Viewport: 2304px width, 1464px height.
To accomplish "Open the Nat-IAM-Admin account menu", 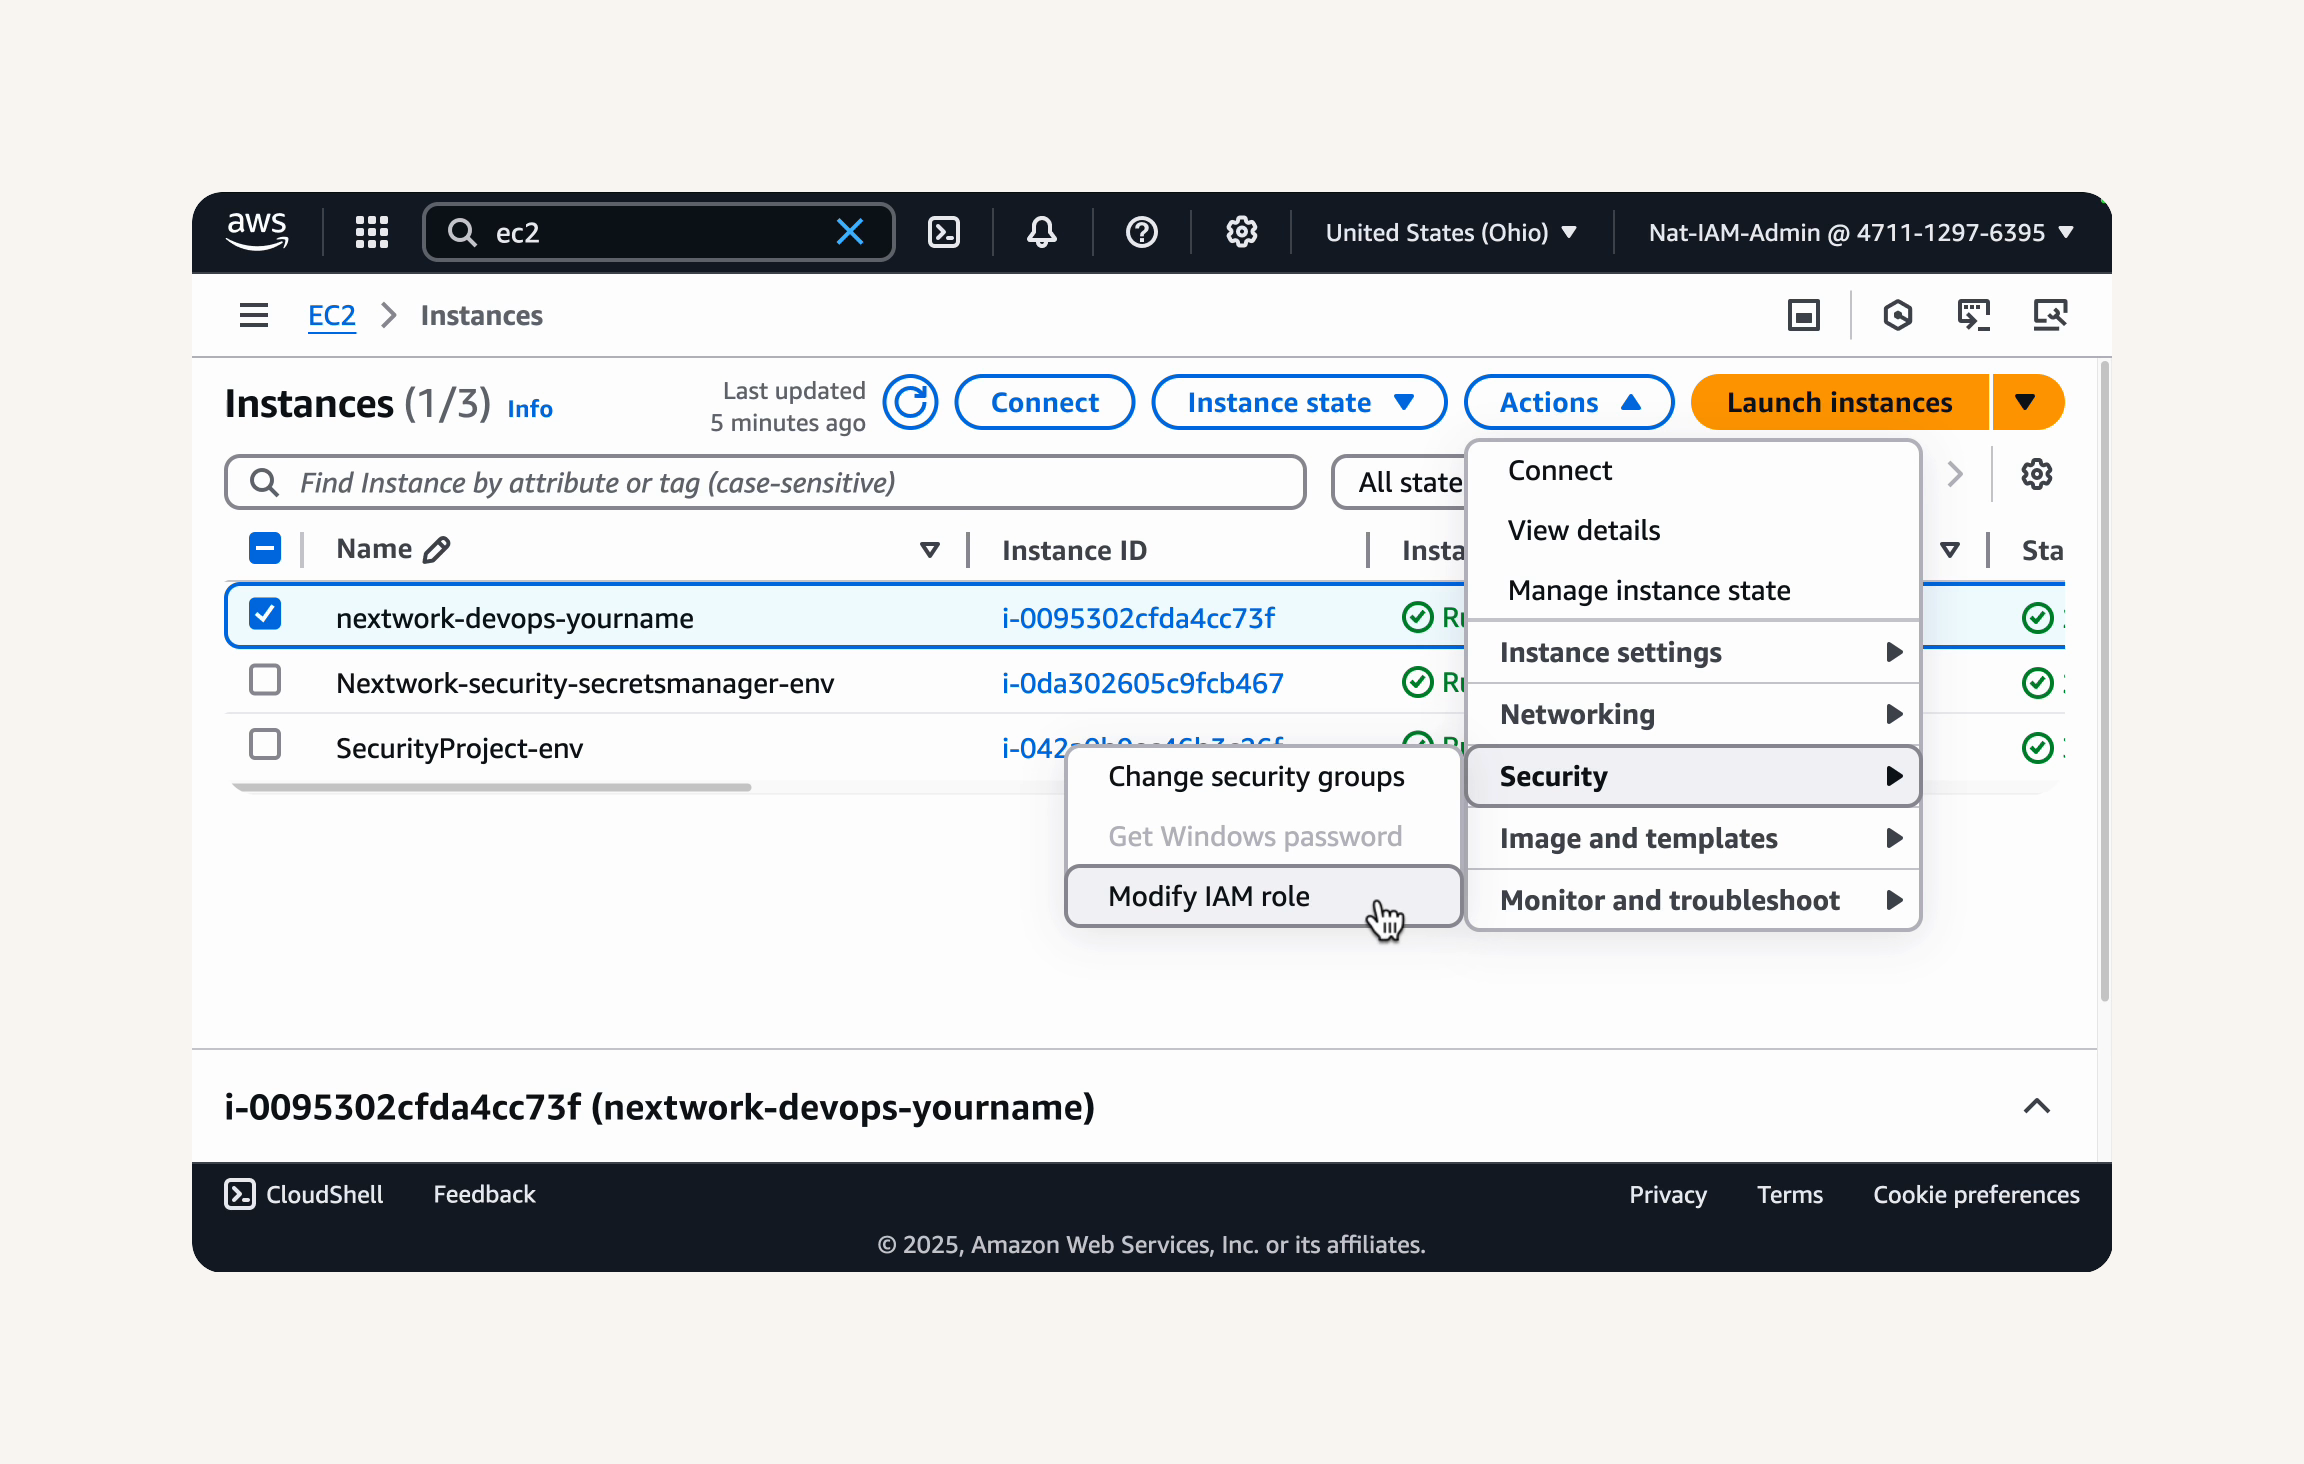I will [1861, 232].
